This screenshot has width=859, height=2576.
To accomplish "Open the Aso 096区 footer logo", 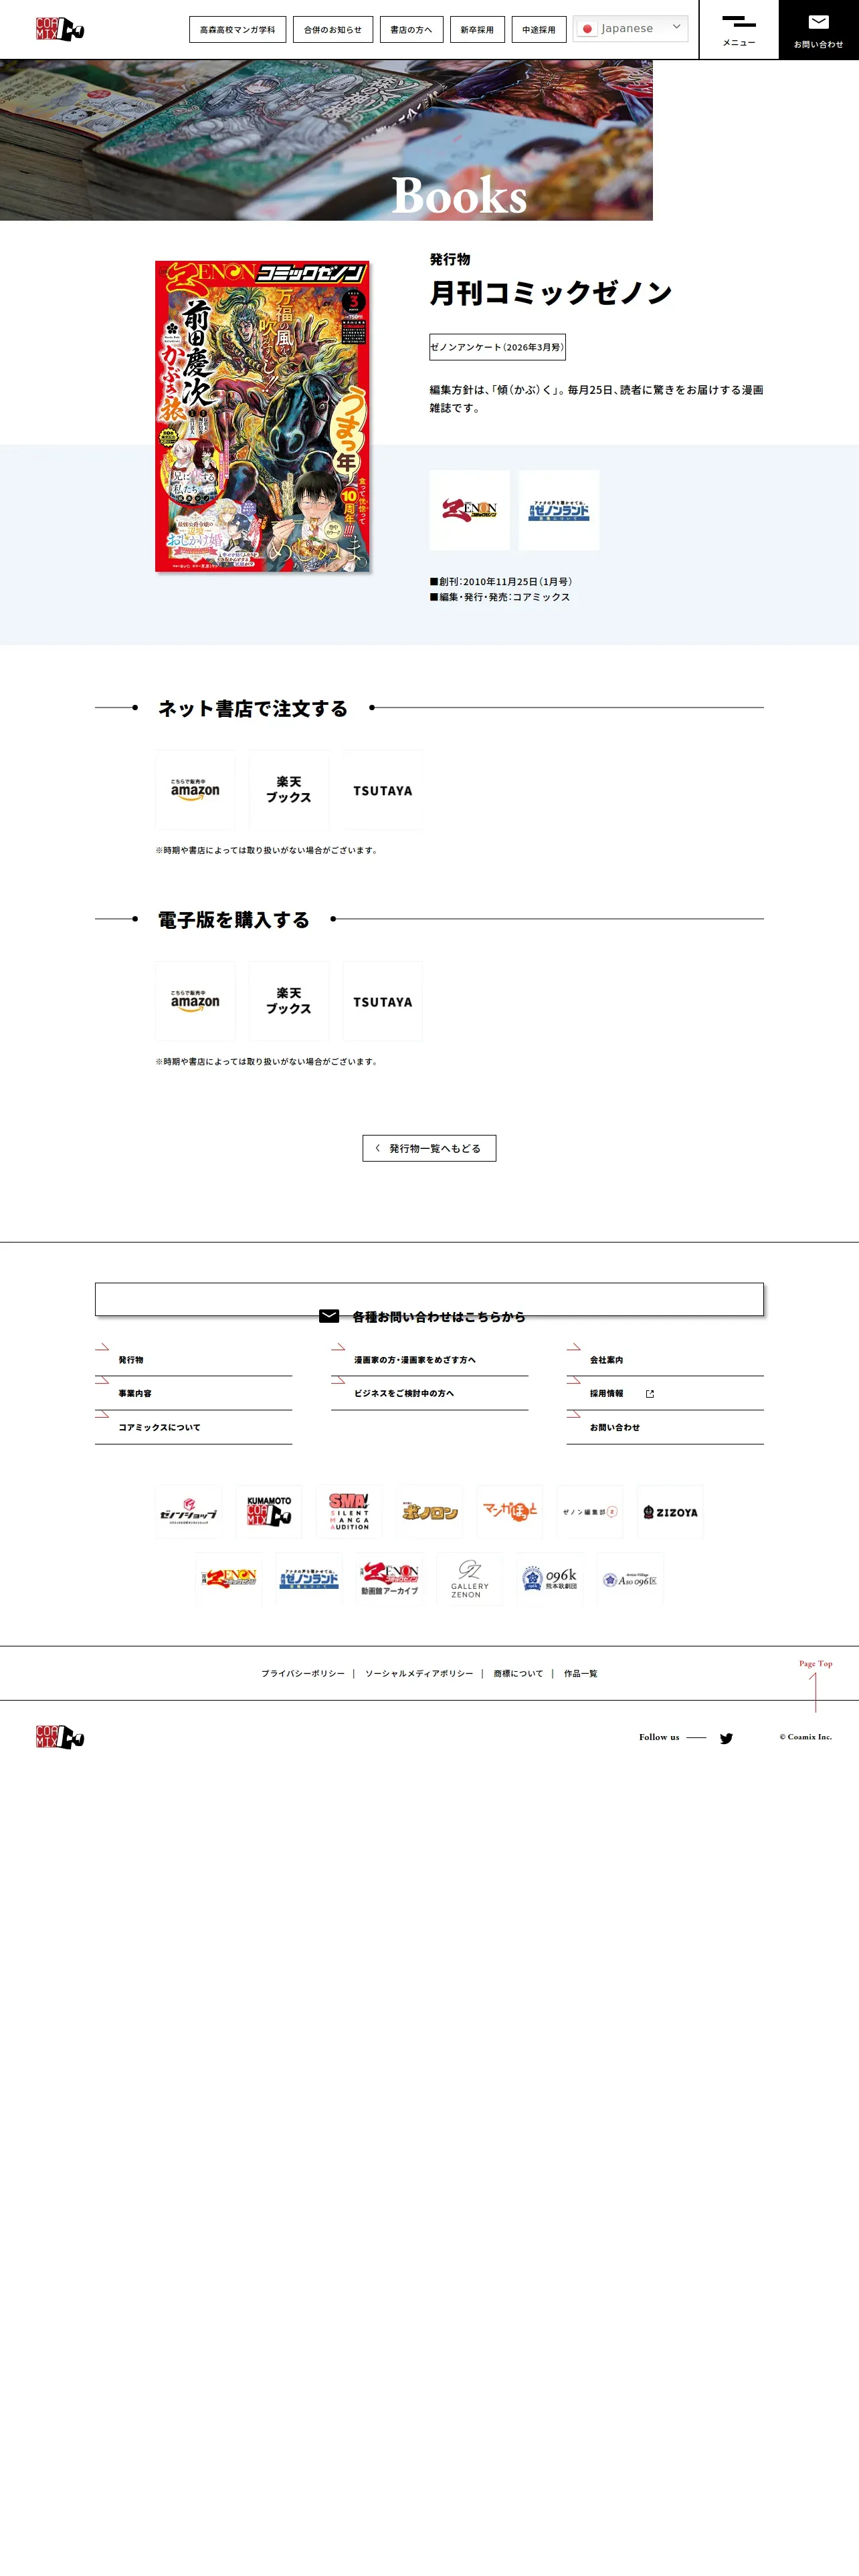I will (x=630, y=1579).
